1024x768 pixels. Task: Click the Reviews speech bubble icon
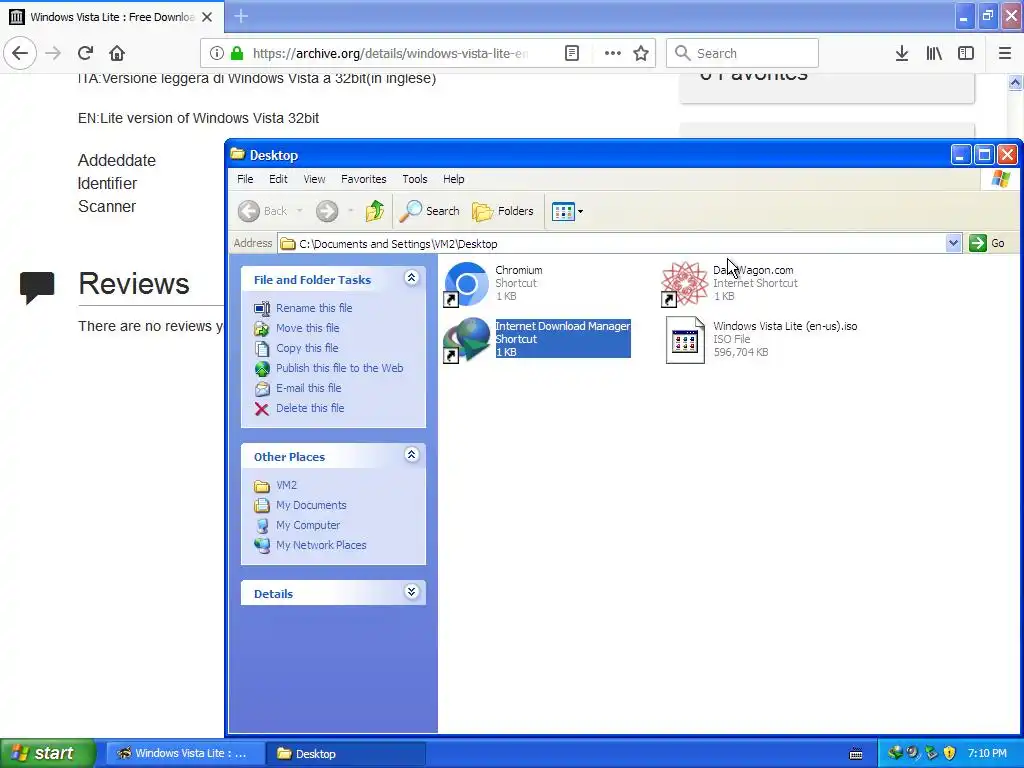37,287
